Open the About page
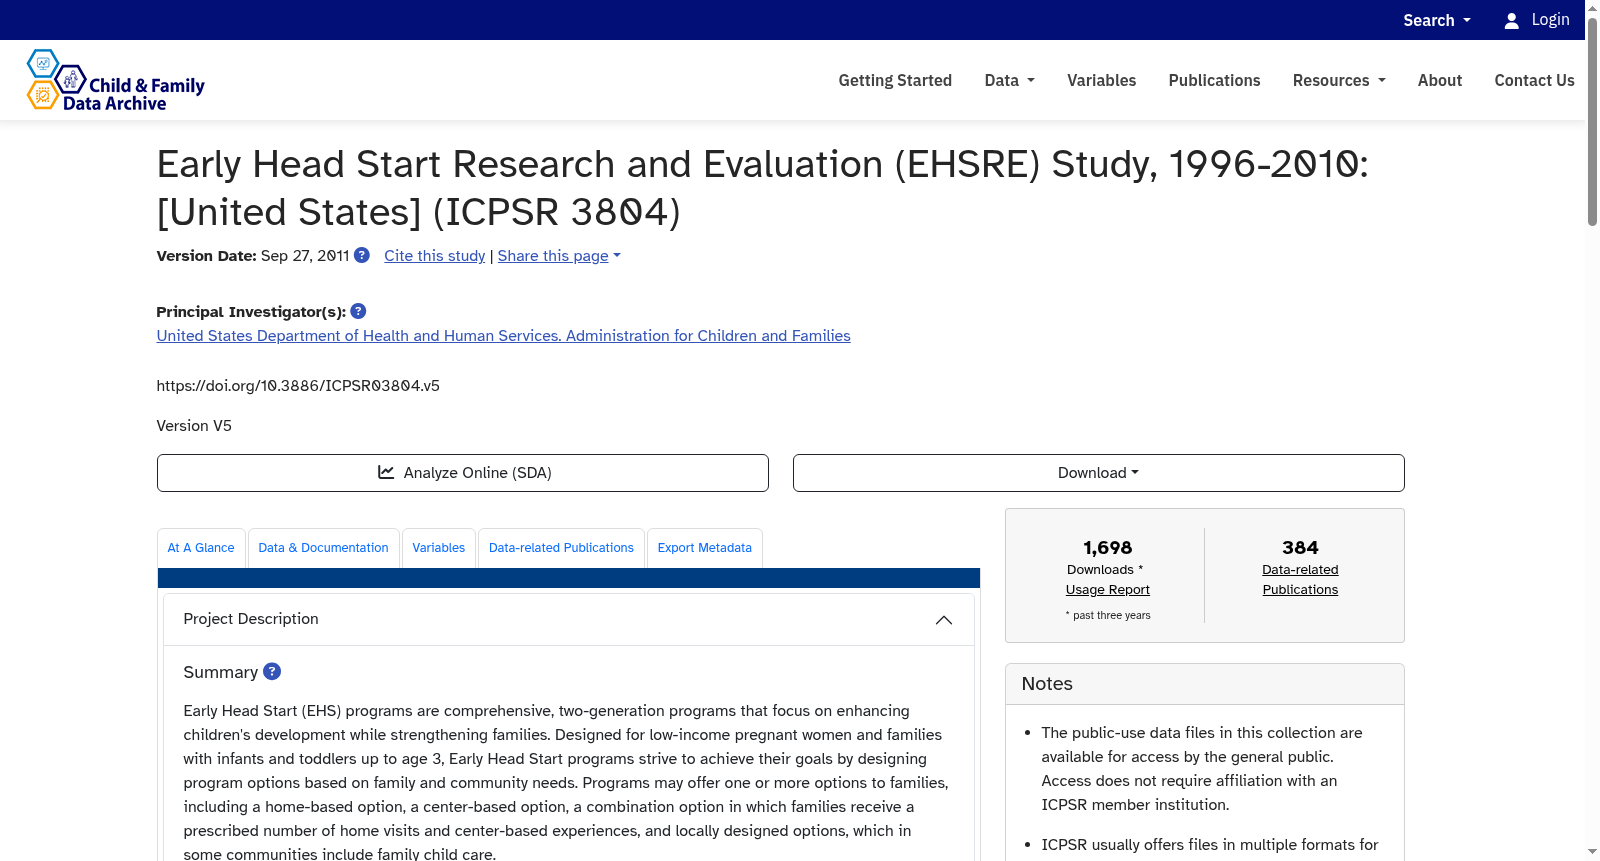The width and height of the screenshot is (1600, 861). coord(1439,80)
